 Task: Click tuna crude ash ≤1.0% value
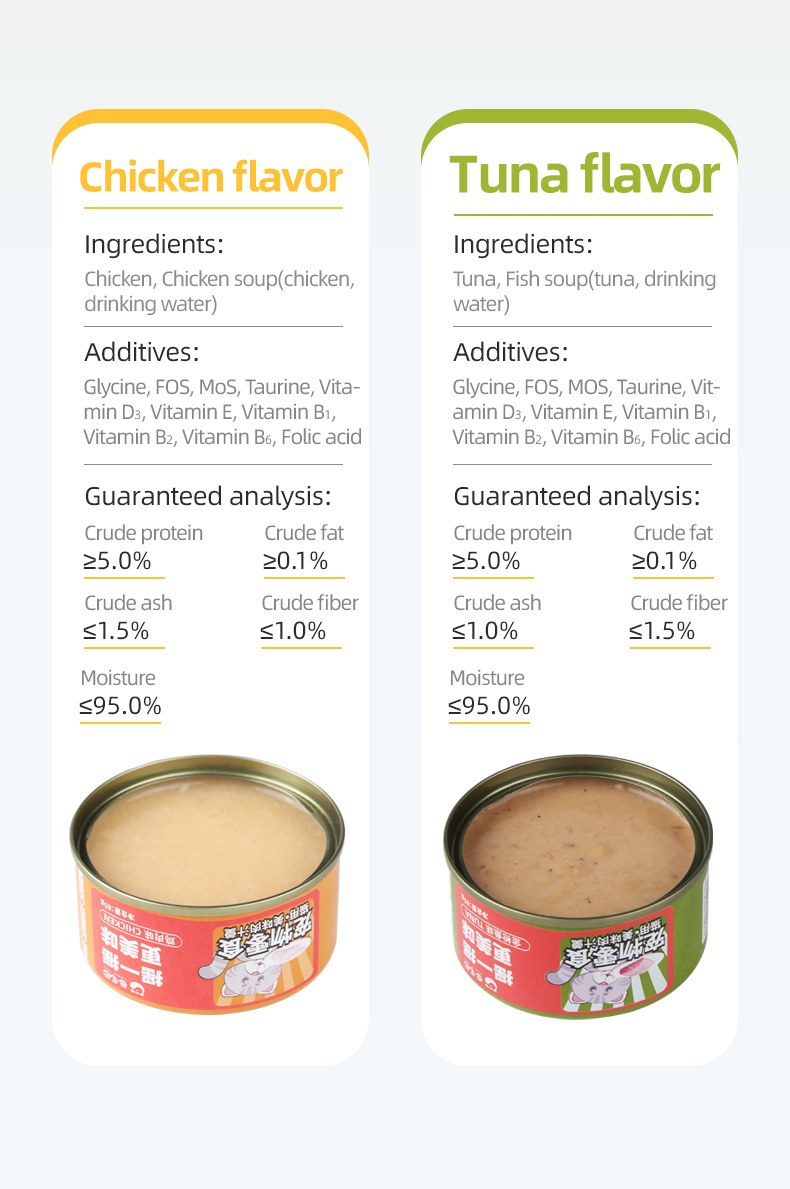[485, 631]
